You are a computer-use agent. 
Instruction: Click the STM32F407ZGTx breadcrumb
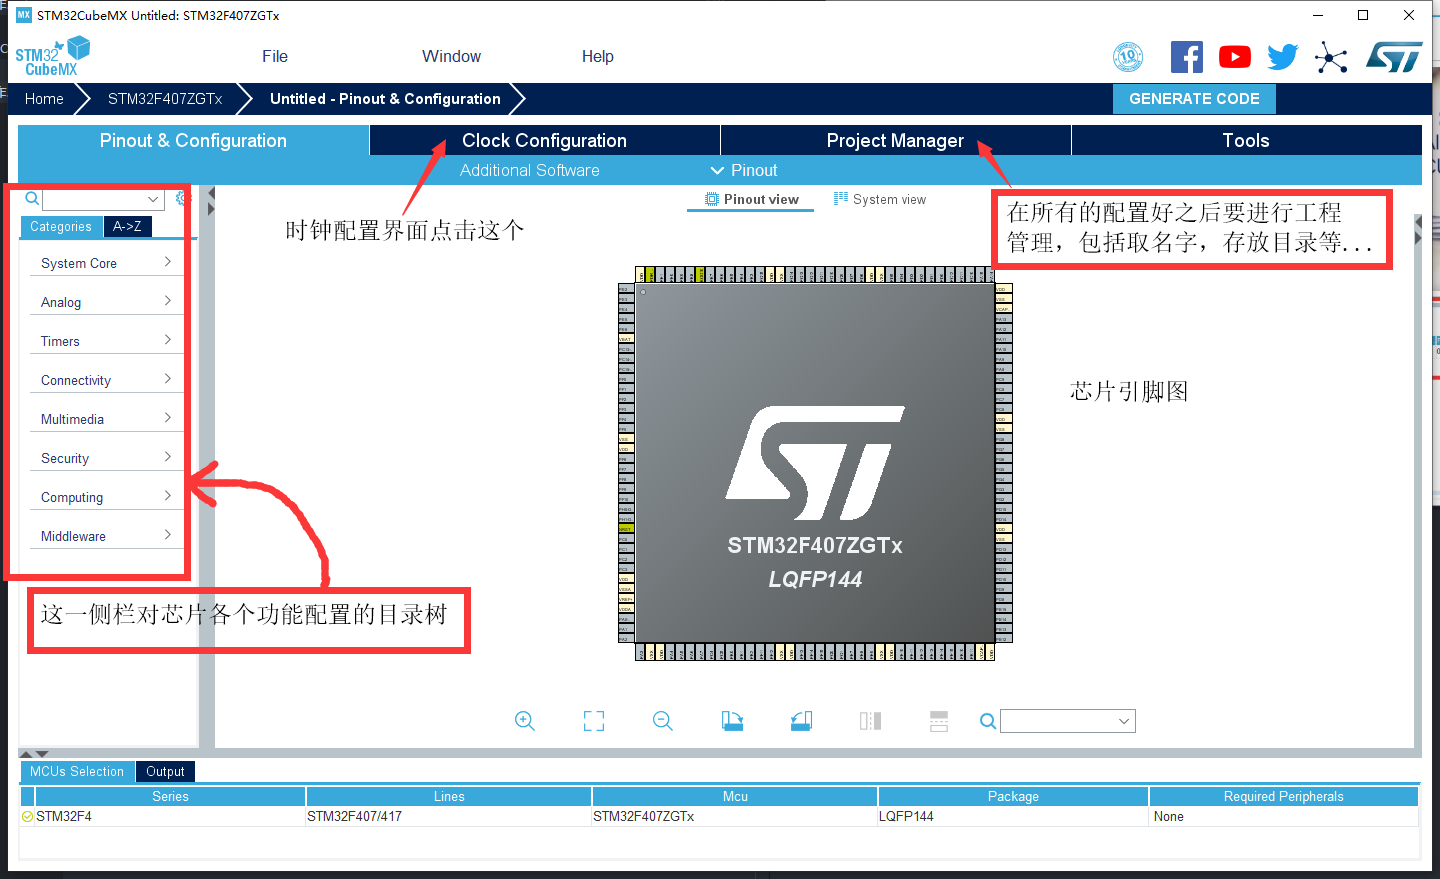[x=165, y=99]
